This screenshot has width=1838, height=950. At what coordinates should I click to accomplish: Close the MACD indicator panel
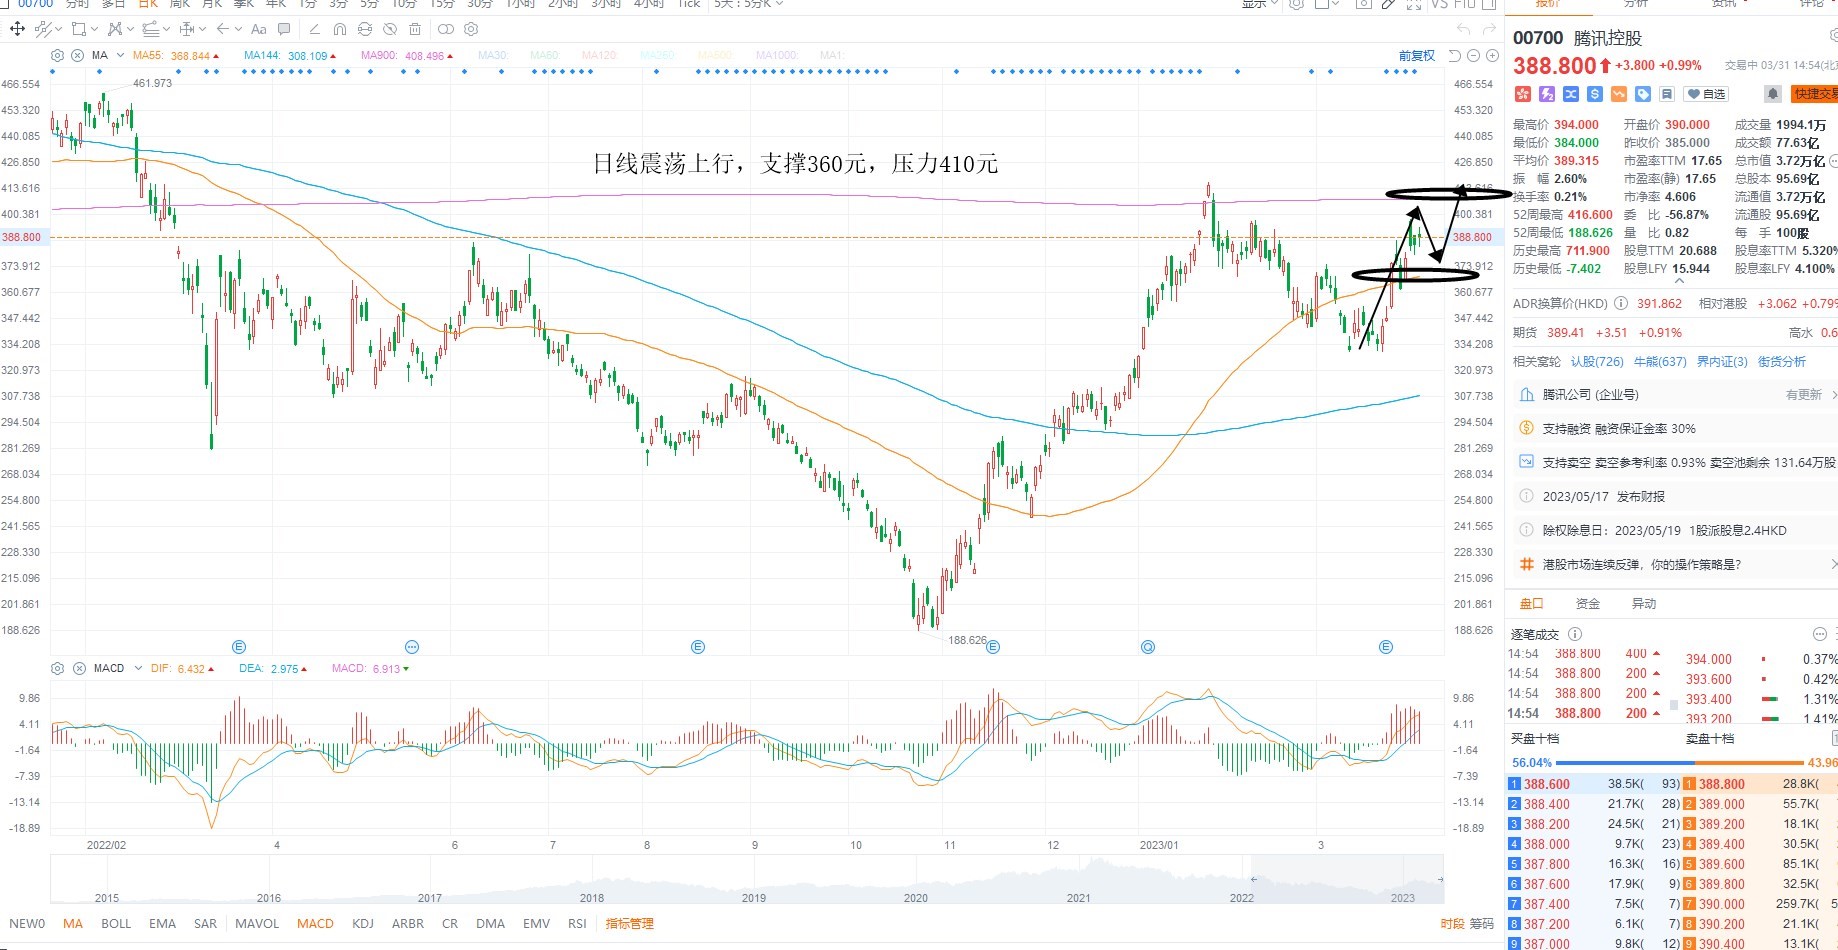[79, 668]
